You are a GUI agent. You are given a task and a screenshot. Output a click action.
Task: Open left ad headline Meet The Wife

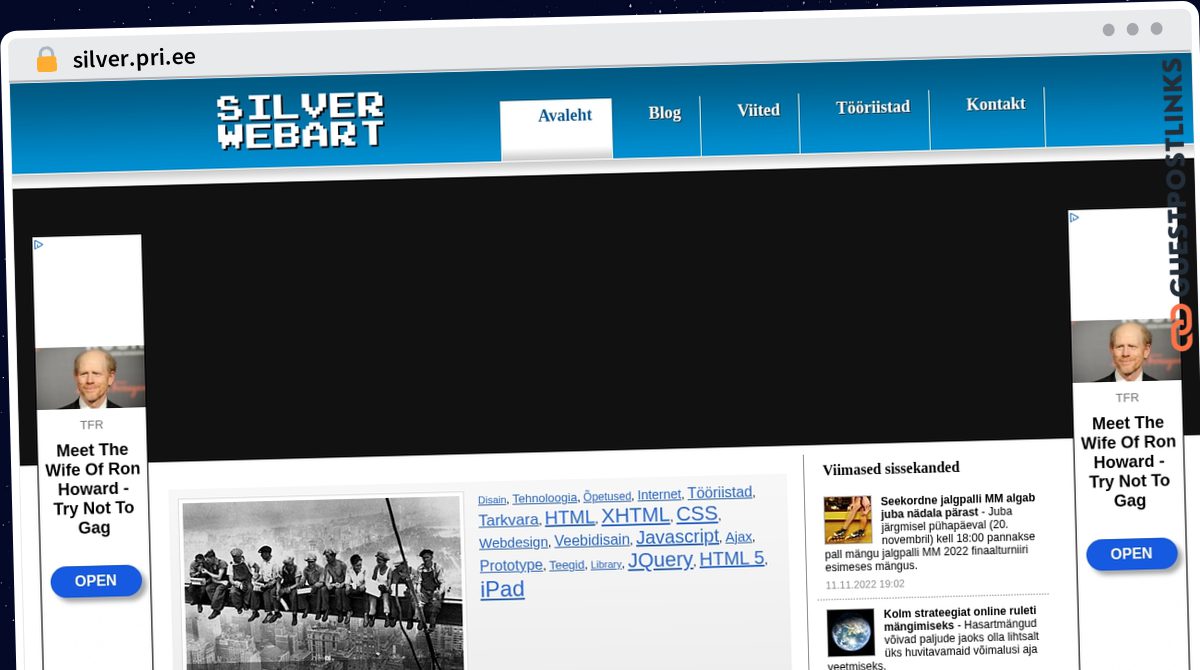pyautogui.click(x=95, y=488)
